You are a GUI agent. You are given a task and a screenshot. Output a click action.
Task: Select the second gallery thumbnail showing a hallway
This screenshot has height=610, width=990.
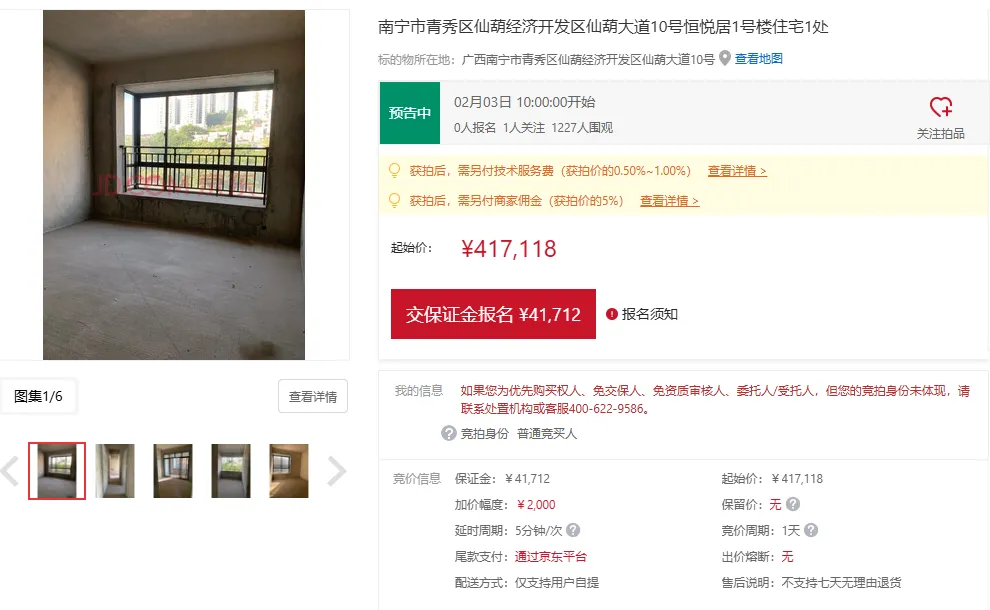[115, 471]
